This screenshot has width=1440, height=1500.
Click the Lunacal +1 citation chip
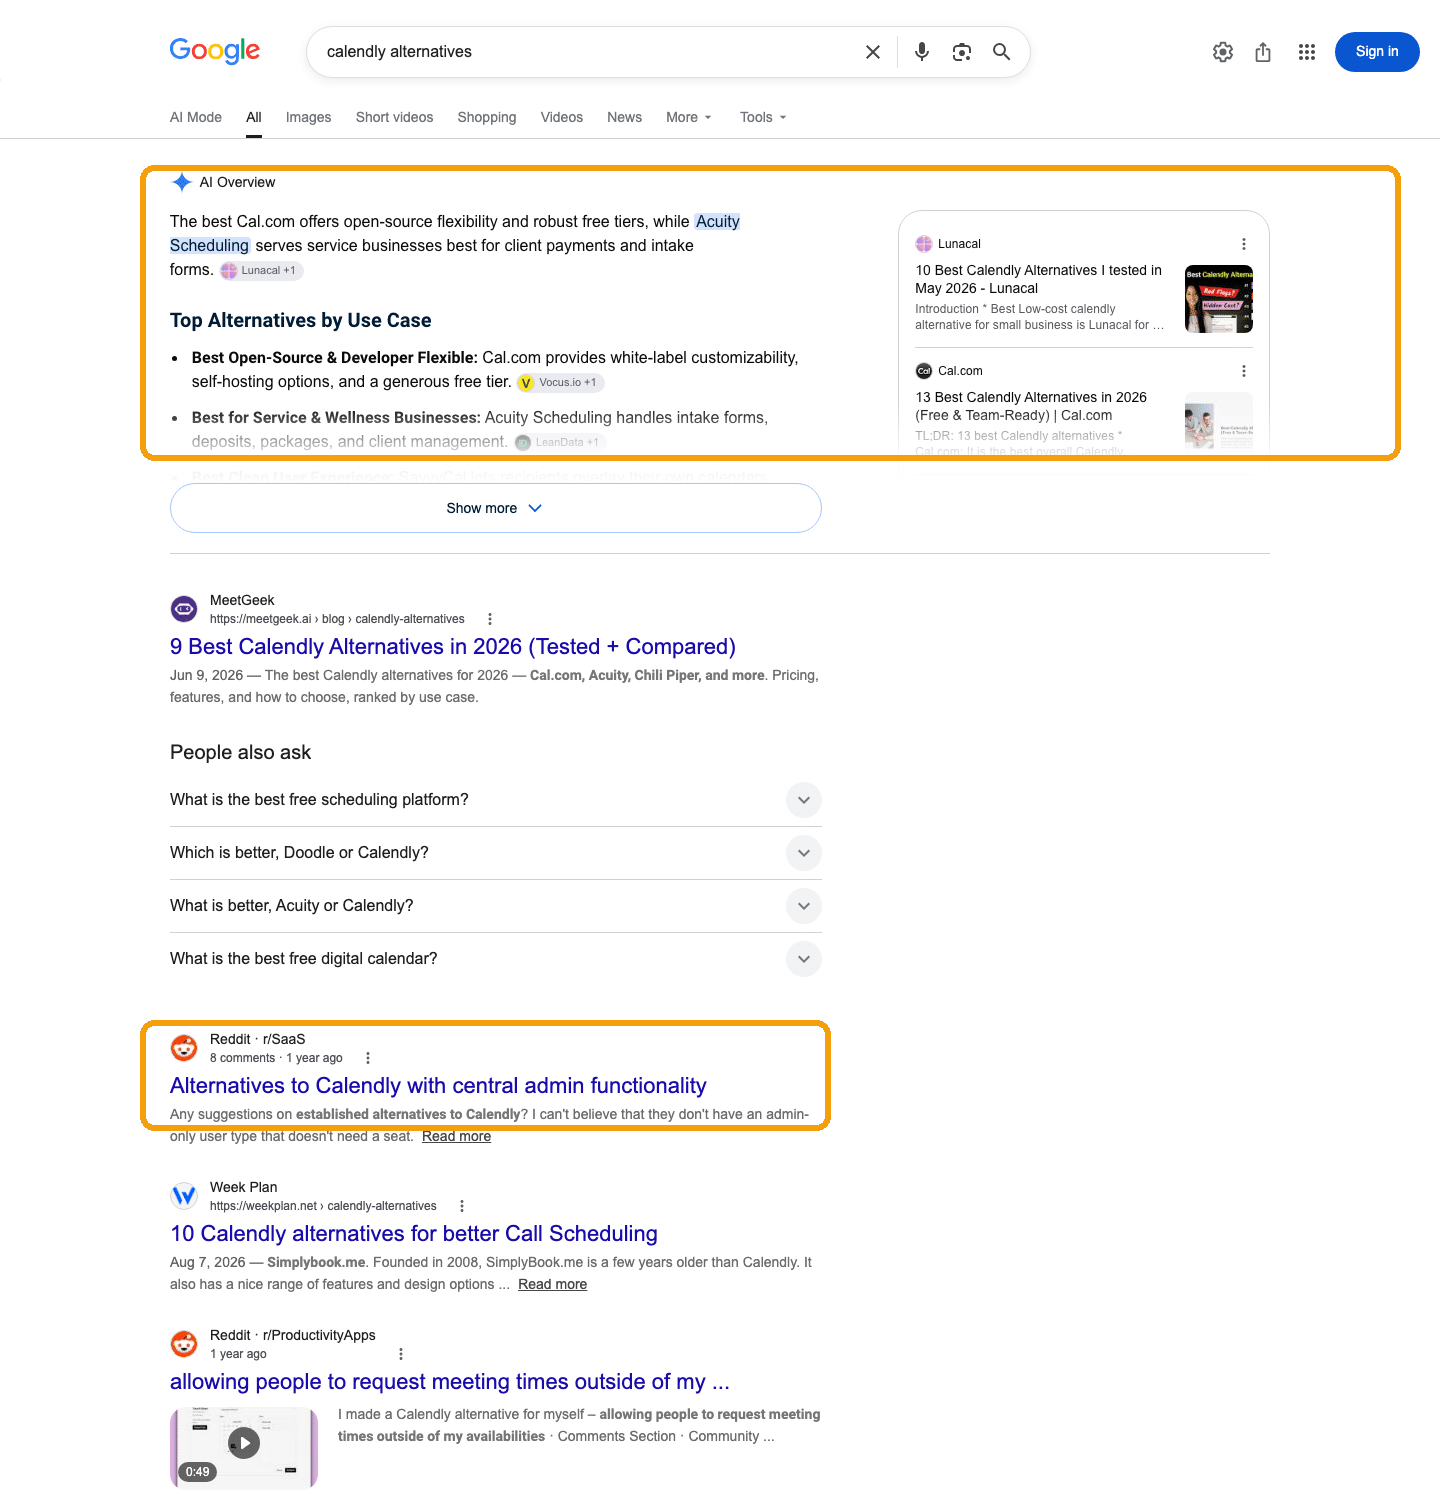261,270
